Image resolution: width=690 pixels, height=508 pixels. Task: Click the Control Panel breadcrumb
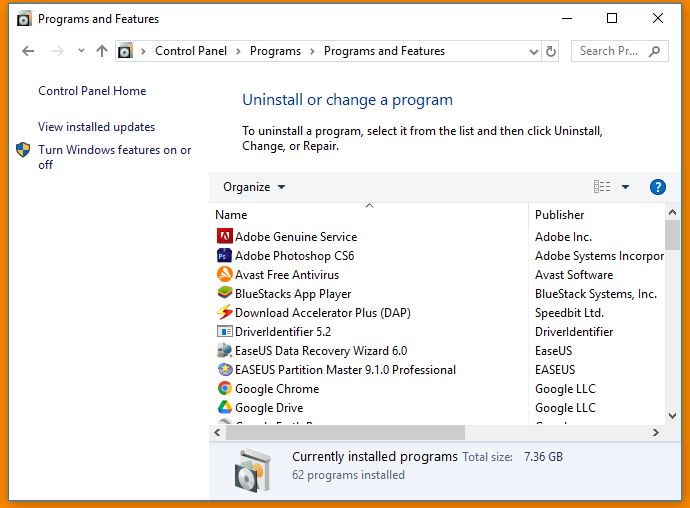[191, 51]
